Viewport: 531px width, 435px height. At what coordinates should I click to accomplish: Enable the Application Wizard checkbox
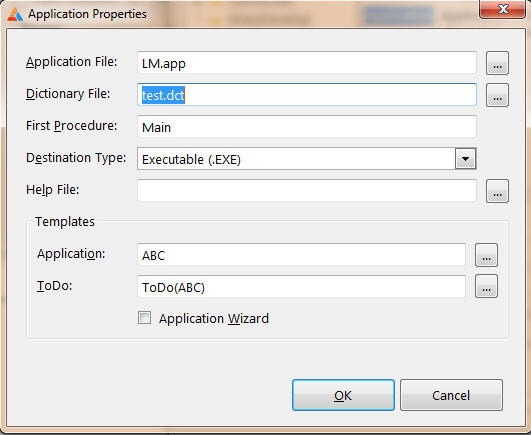pyautogui.click(x=144, y=318)
